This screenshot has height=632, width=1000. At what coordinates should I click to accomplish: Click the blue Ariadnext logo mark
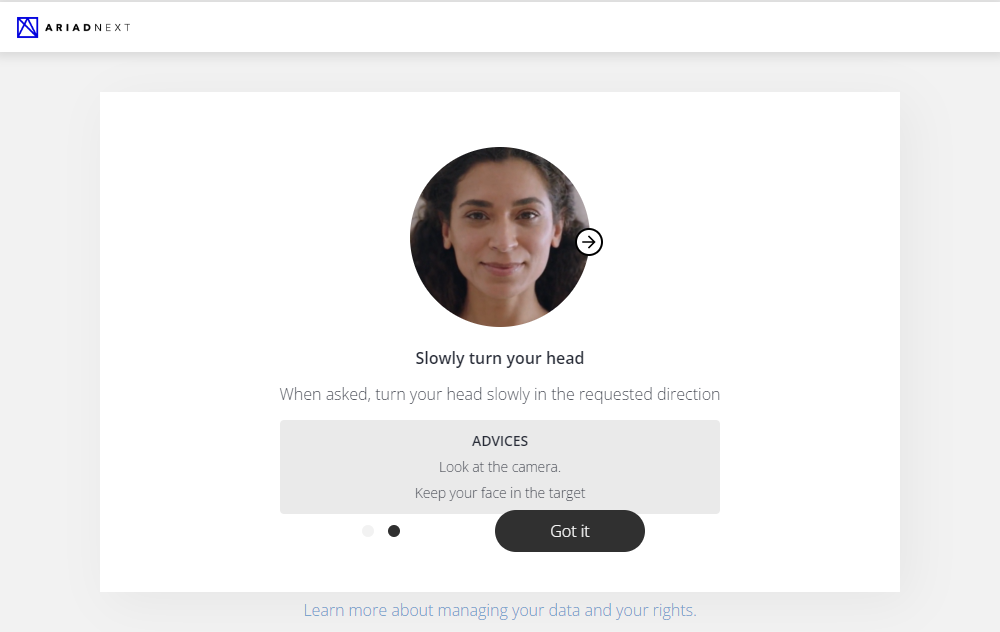[28, 27]
